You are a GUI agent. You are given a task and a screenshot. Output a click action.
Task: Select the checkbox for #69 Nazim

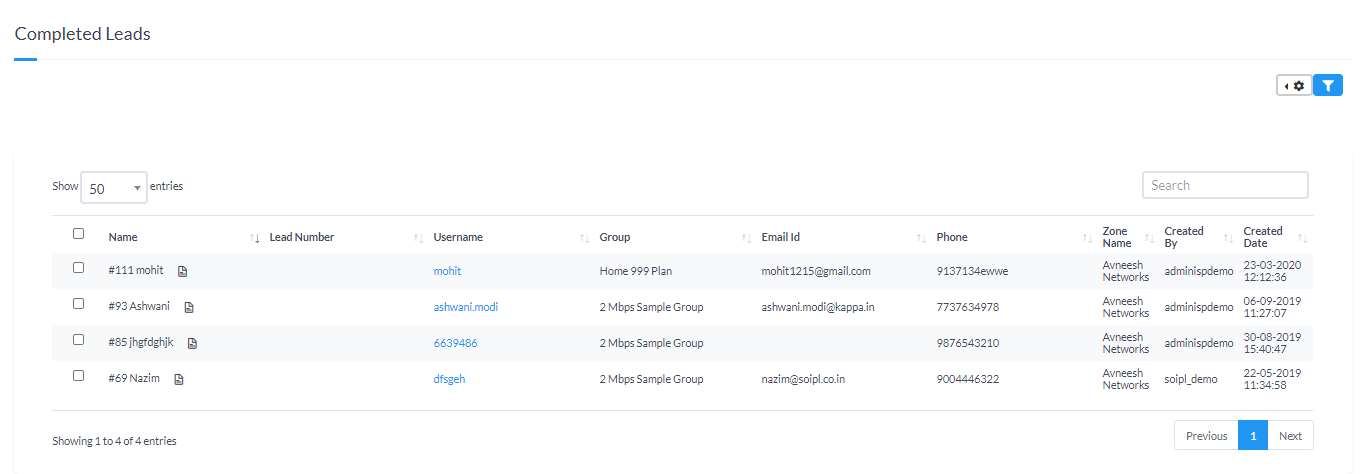pos(79,376)
